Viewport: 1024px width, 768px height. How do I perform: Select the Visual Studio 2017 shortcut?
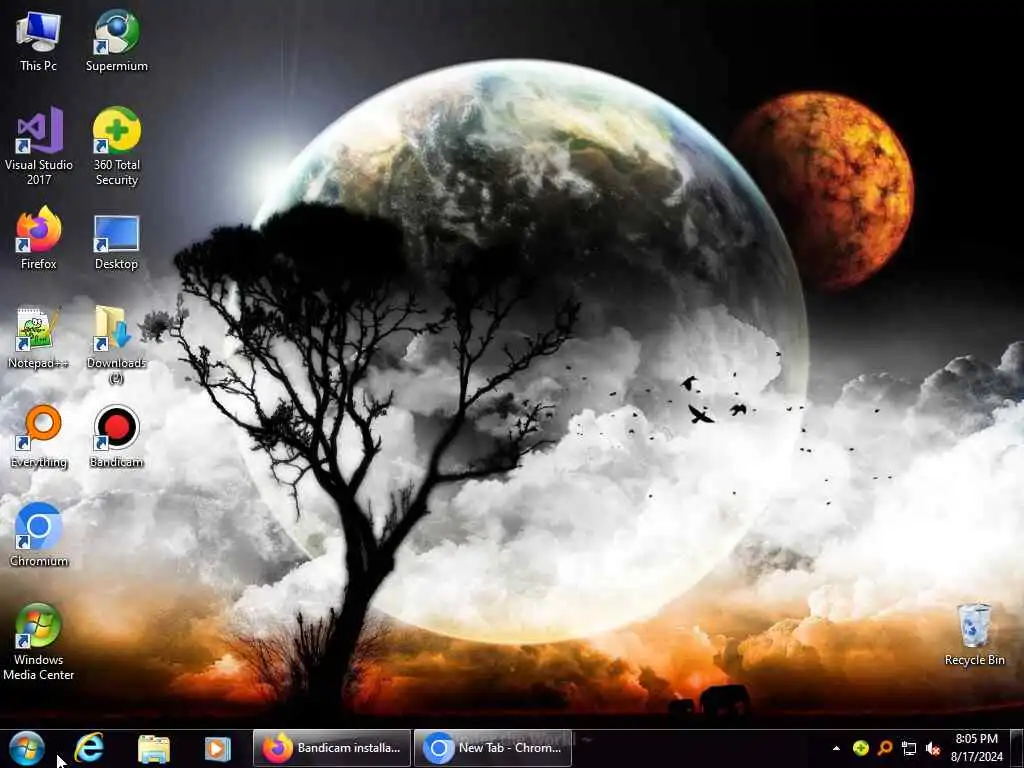click(x=39, y=146)
